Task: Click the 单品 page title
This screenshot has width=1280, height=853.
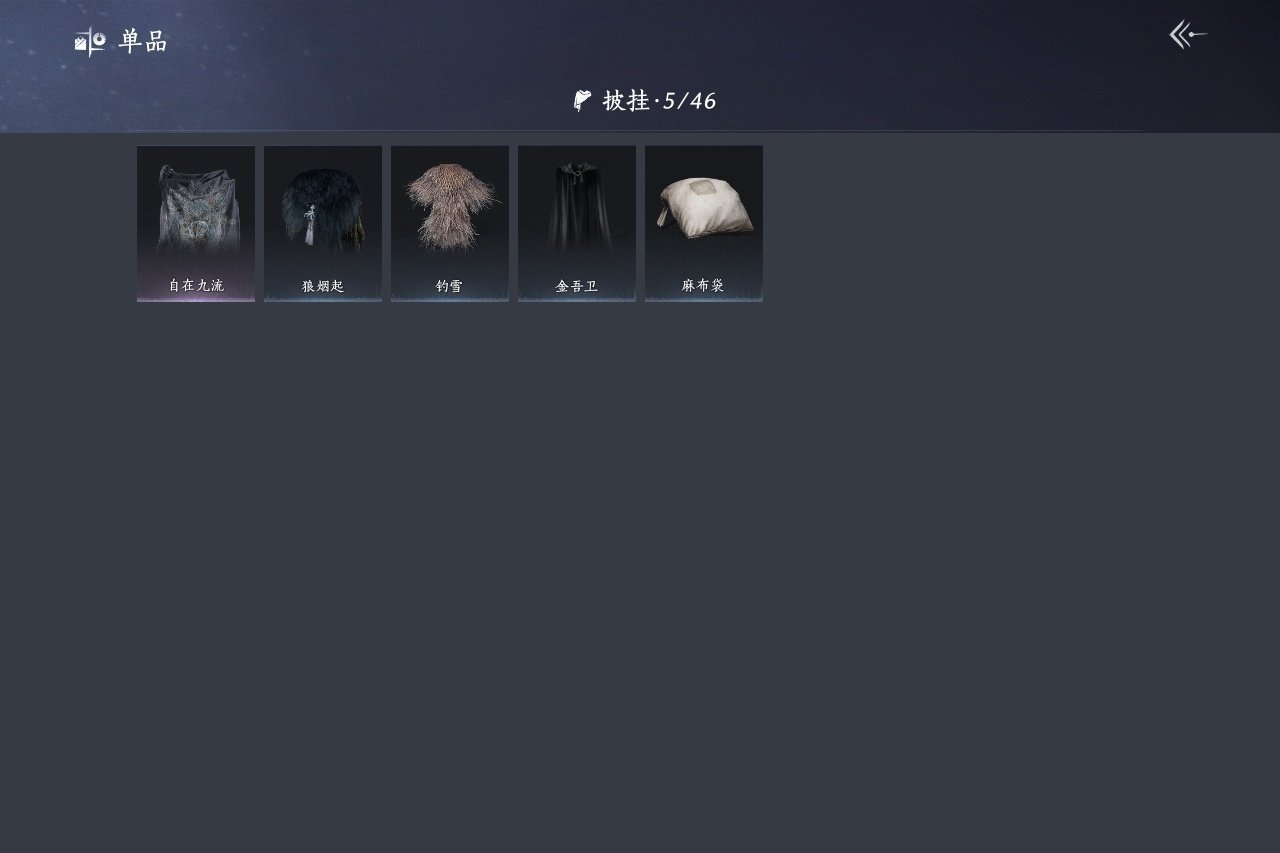Action: pos(143,41)
